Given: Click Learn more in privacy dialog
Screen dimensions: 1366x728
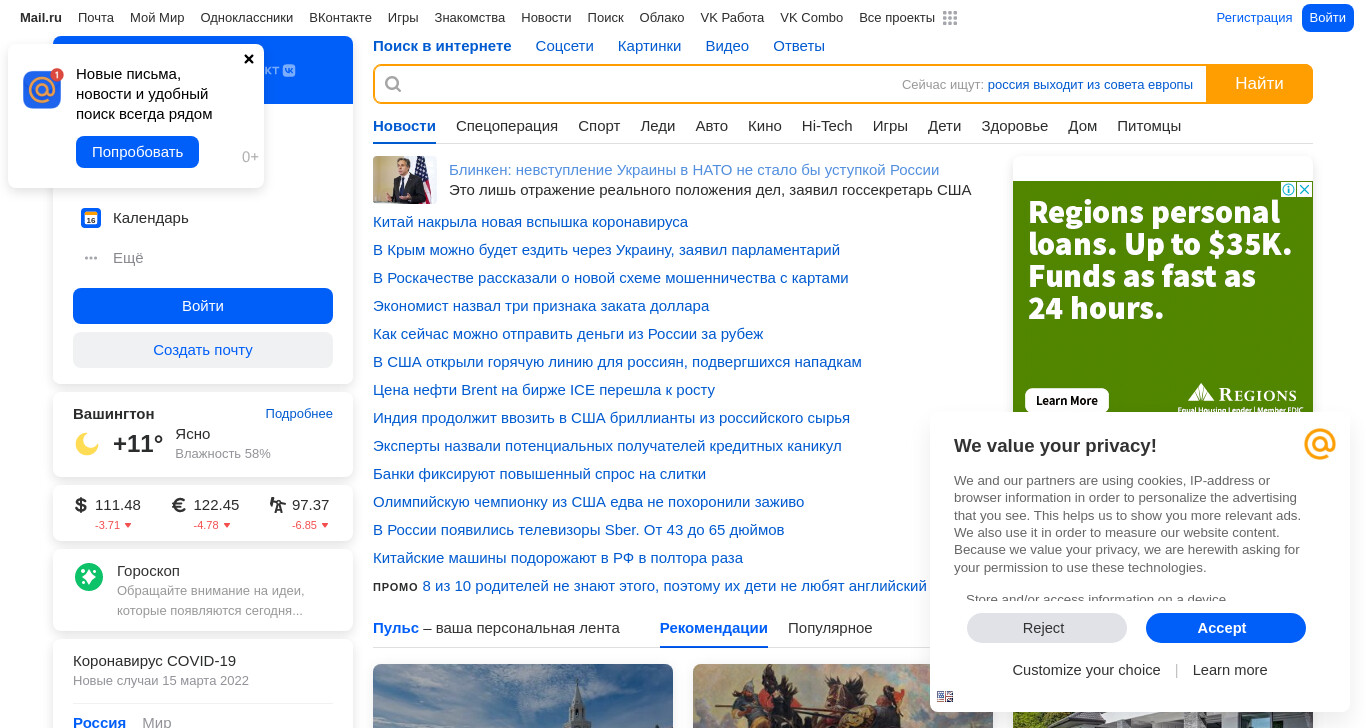Looking at the screenshot, I should (1230, 670).
